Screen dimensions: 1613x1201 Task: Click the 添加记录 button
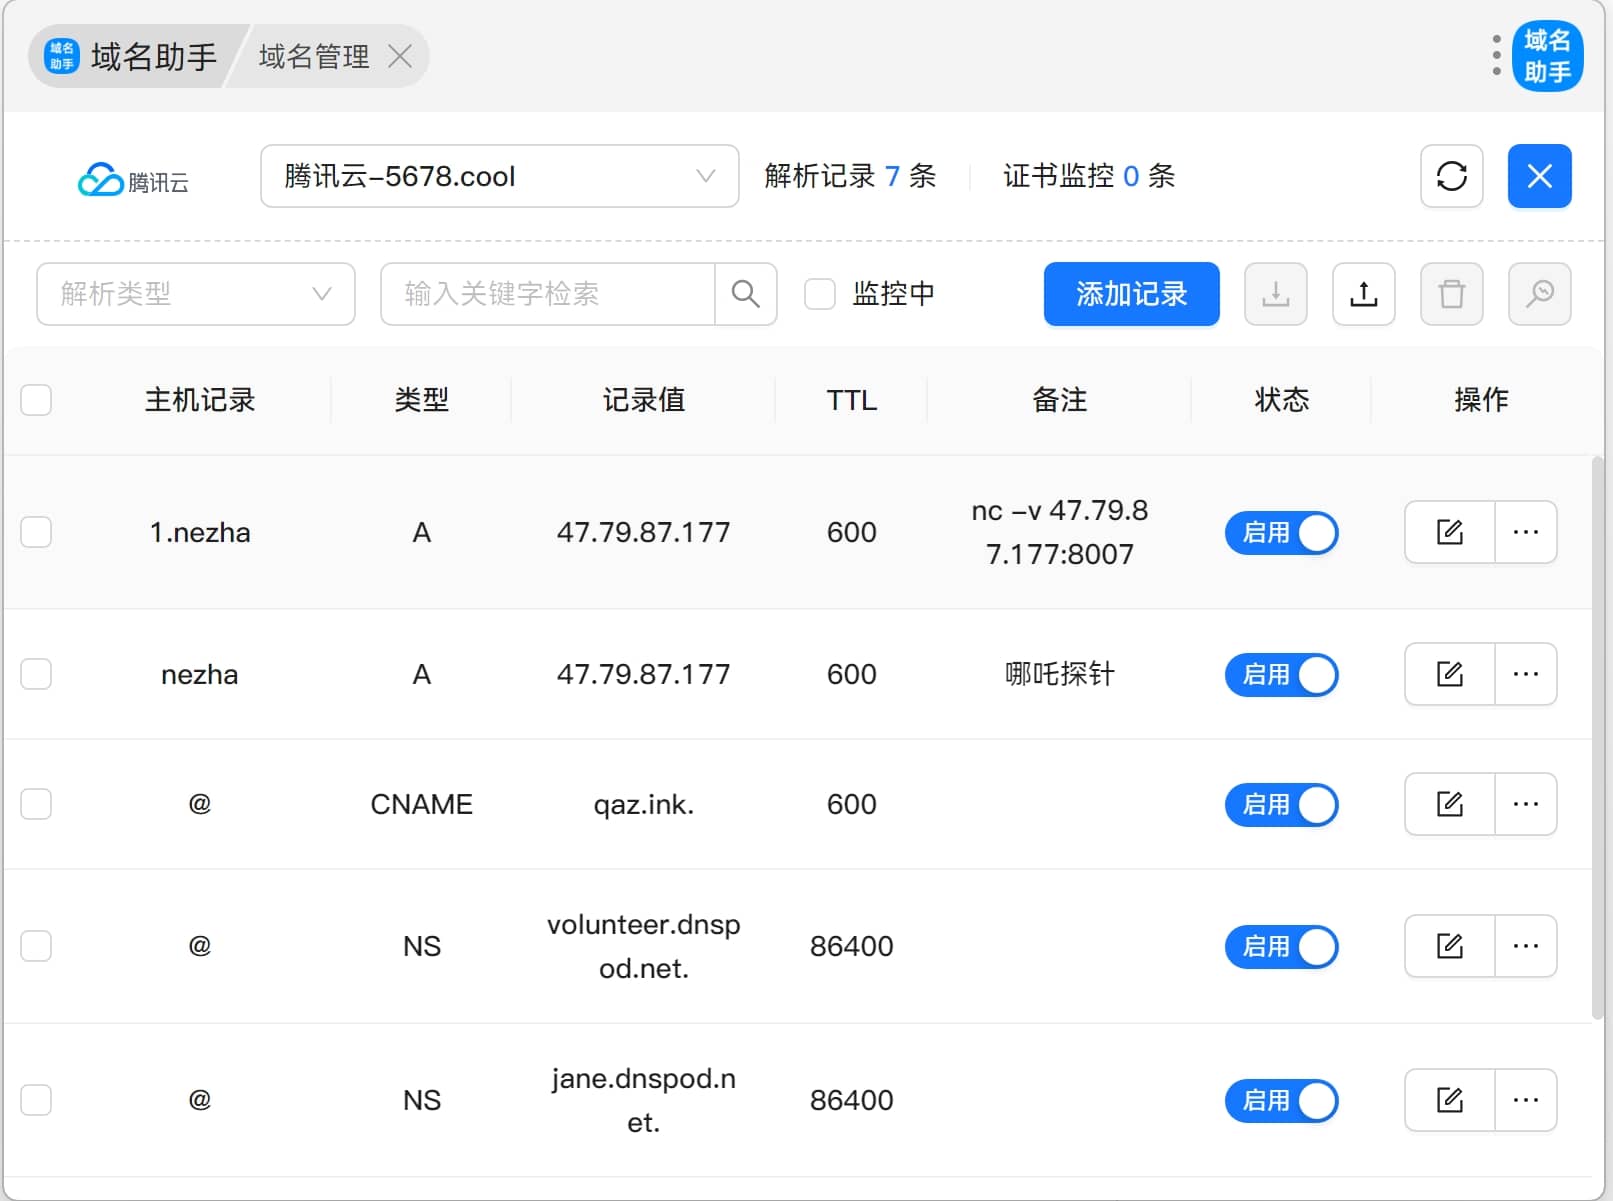coord(1131,294)
